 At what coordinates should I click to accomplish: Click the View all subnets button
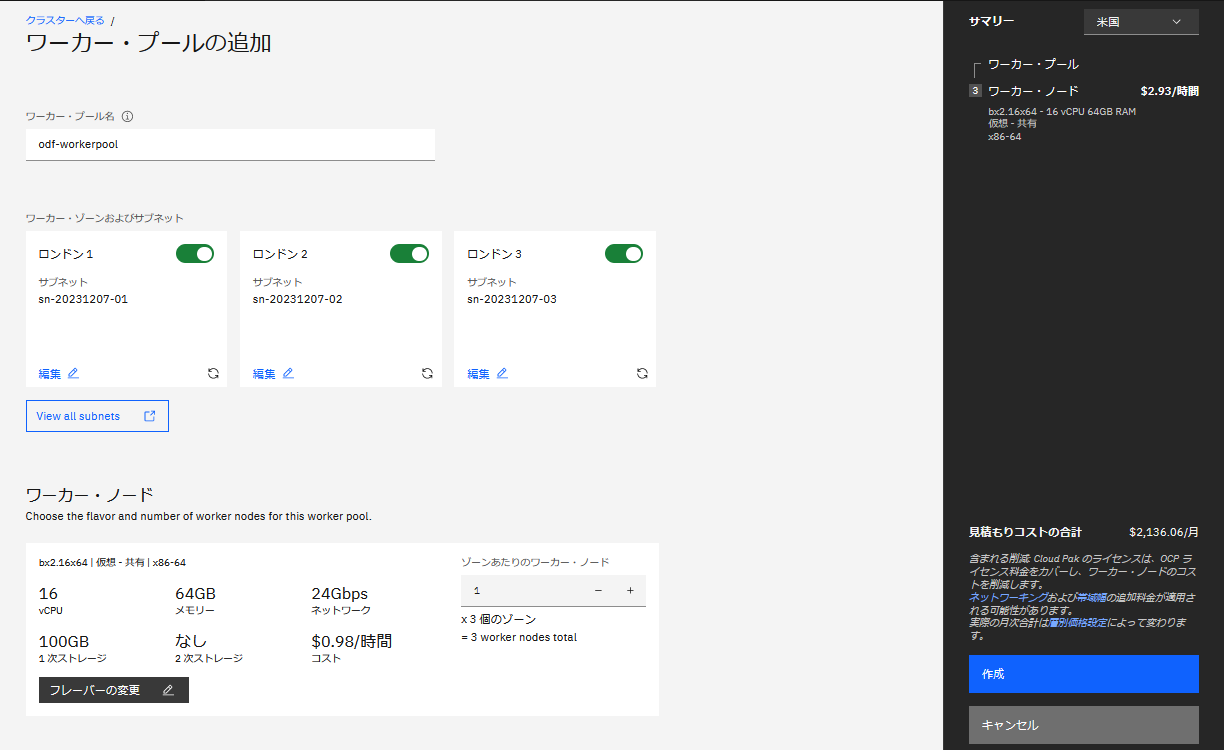click(x=97, y=416)
